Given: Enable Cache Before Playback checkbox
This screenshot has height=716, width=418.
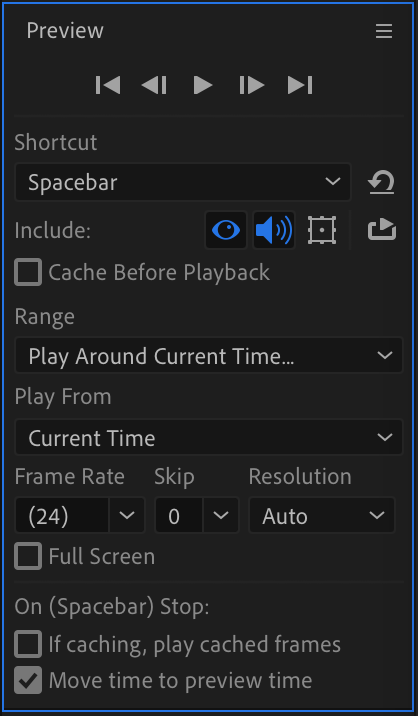Looking at the screenshot, I should pyautogui.click(x=28, y=272).
